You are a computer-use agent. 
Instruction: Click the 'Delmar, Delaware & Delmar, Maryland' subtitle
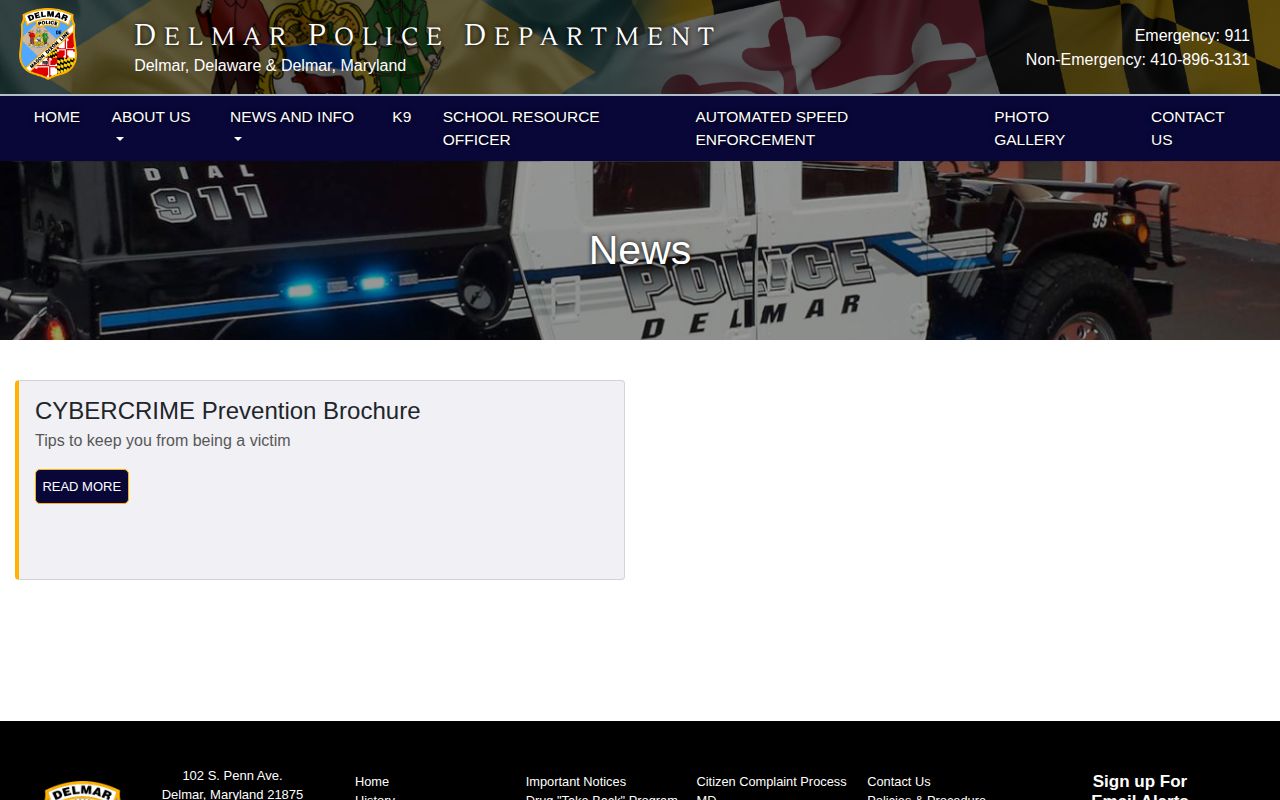coord(270,66)
